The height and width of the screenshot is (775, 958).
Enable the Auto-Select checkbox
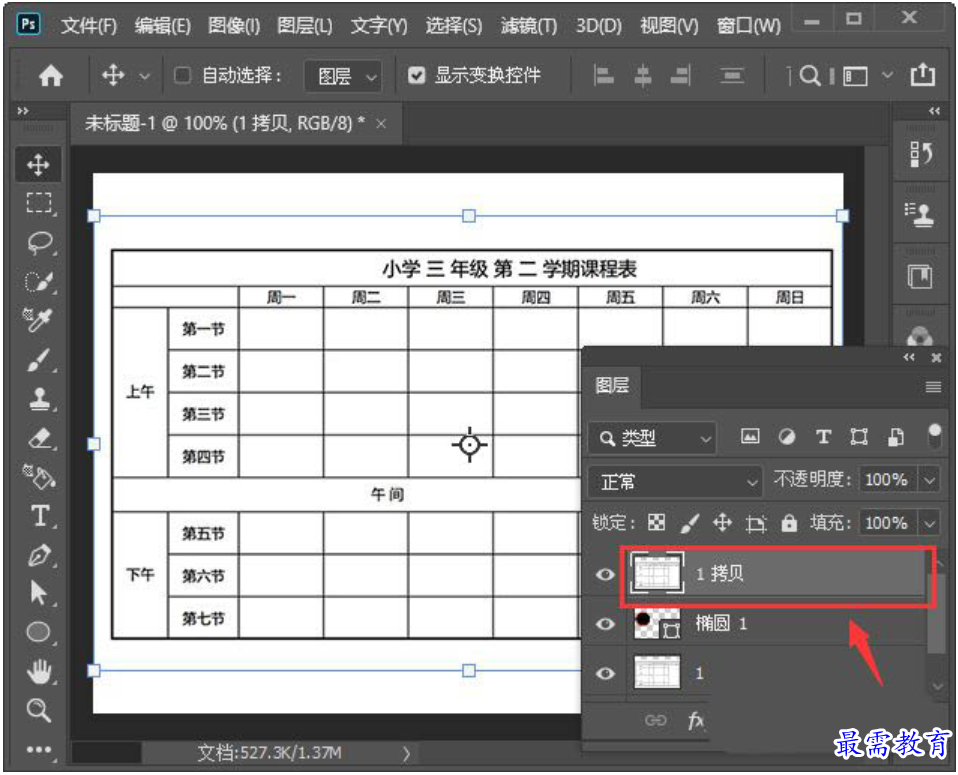pos(182,75)
